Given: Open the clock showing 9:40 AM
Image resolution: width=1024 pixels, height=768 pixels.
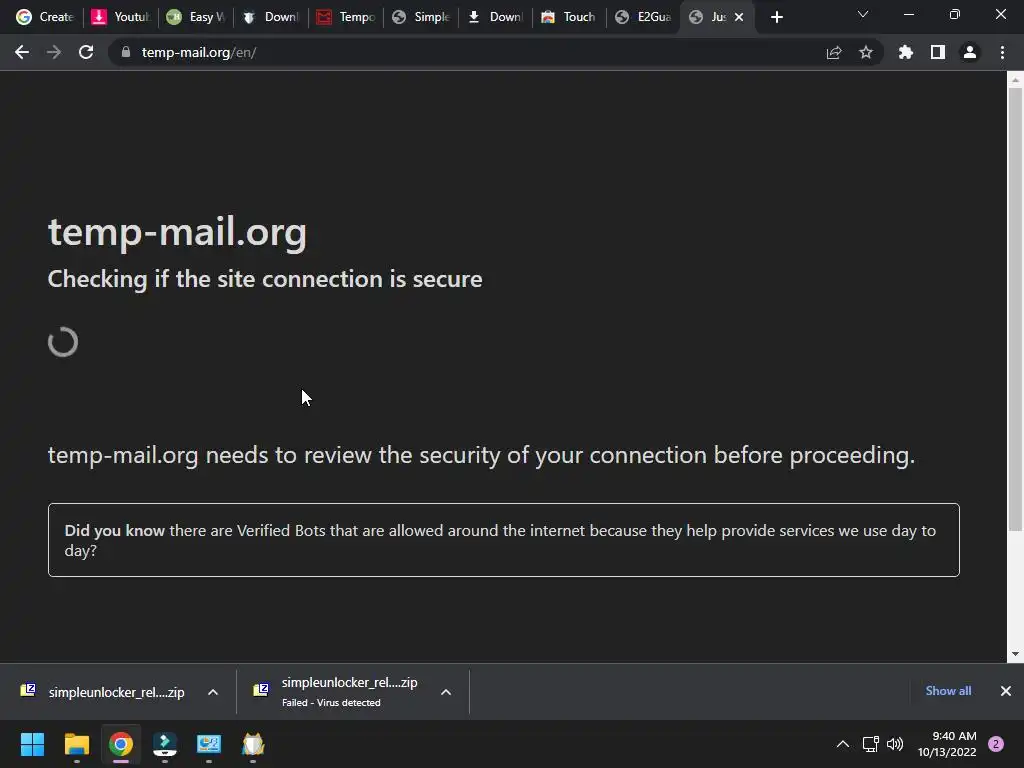Looking at the screenshot, I should click(x=947, y=744).
